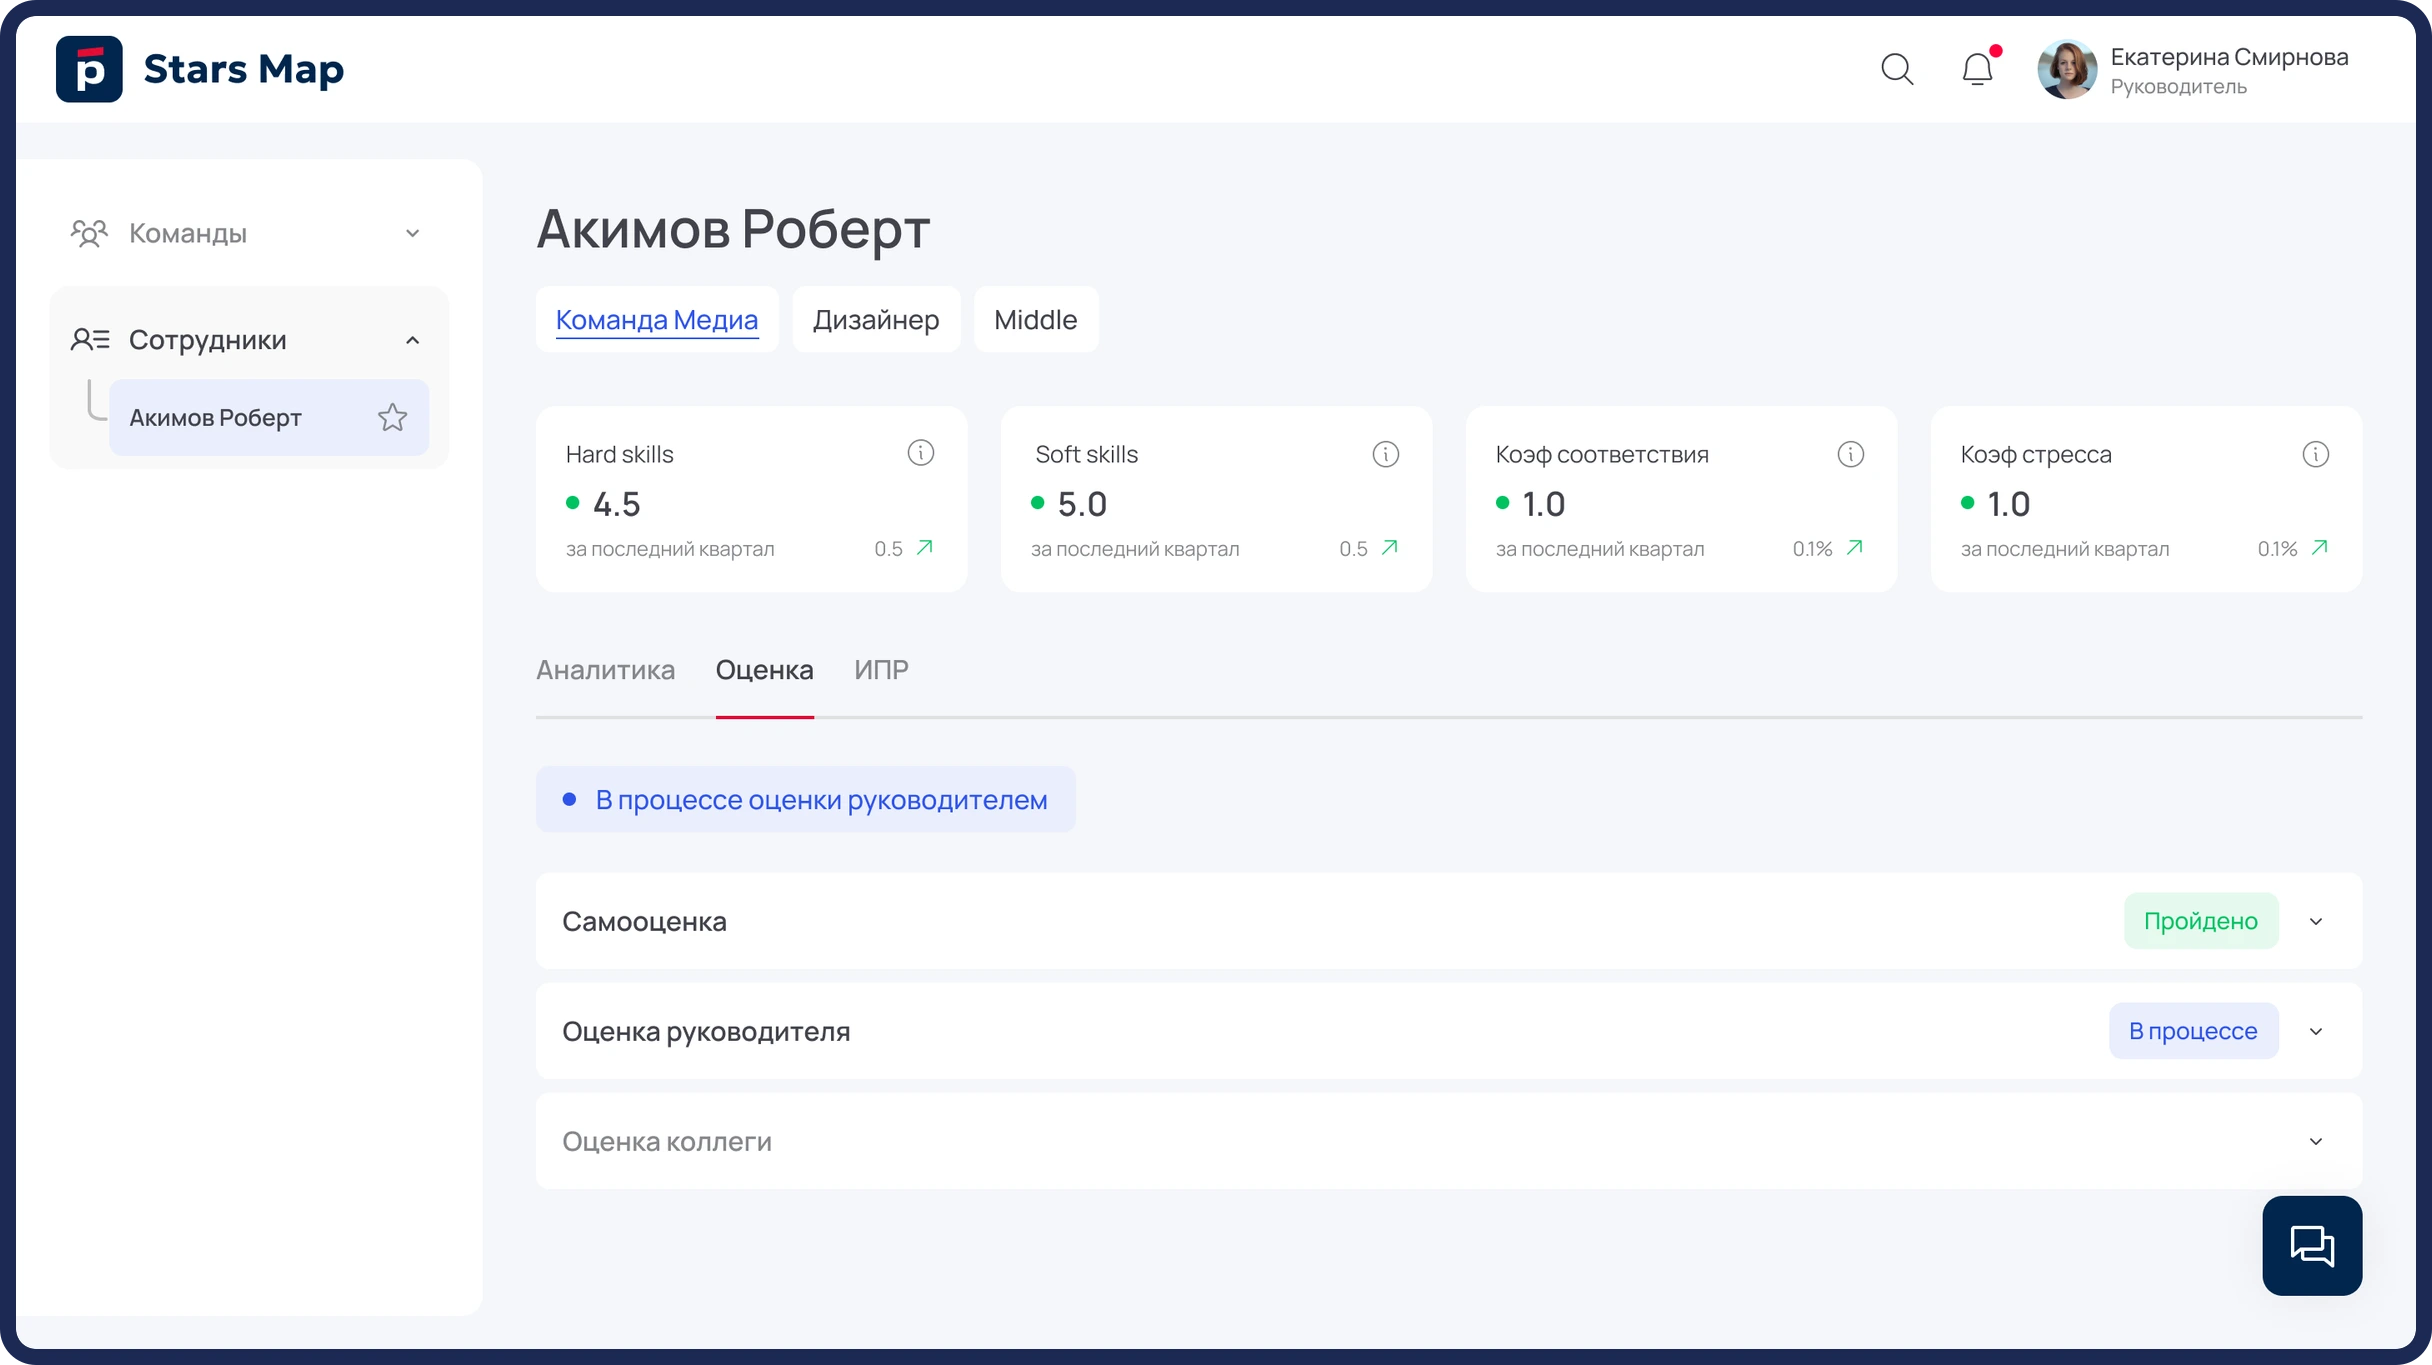
Task: Open search with magnifier icon
Action: [x=1897, y=69]
